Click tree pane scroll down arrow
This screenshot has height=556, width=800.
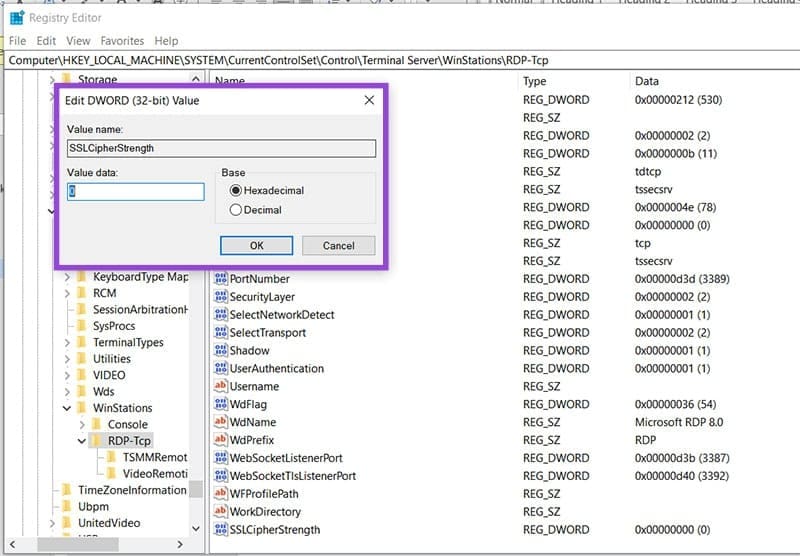(196, 528)
